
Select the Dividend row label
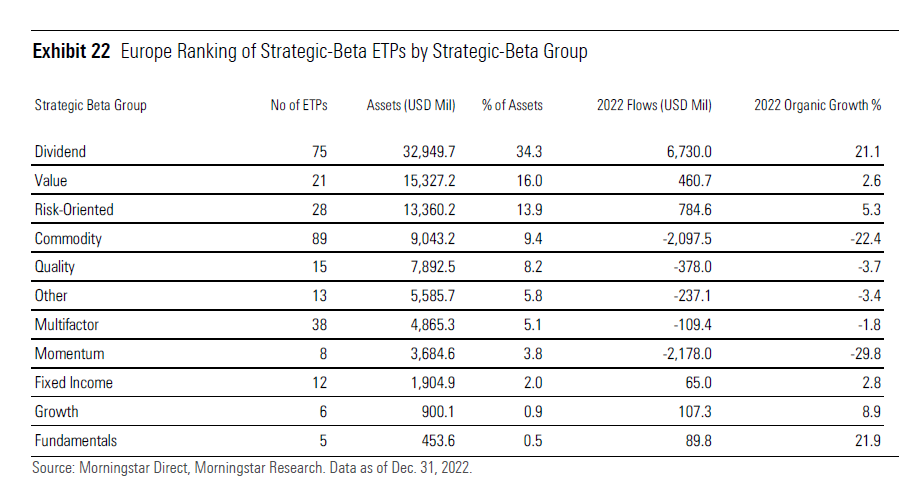coord(60,152)
